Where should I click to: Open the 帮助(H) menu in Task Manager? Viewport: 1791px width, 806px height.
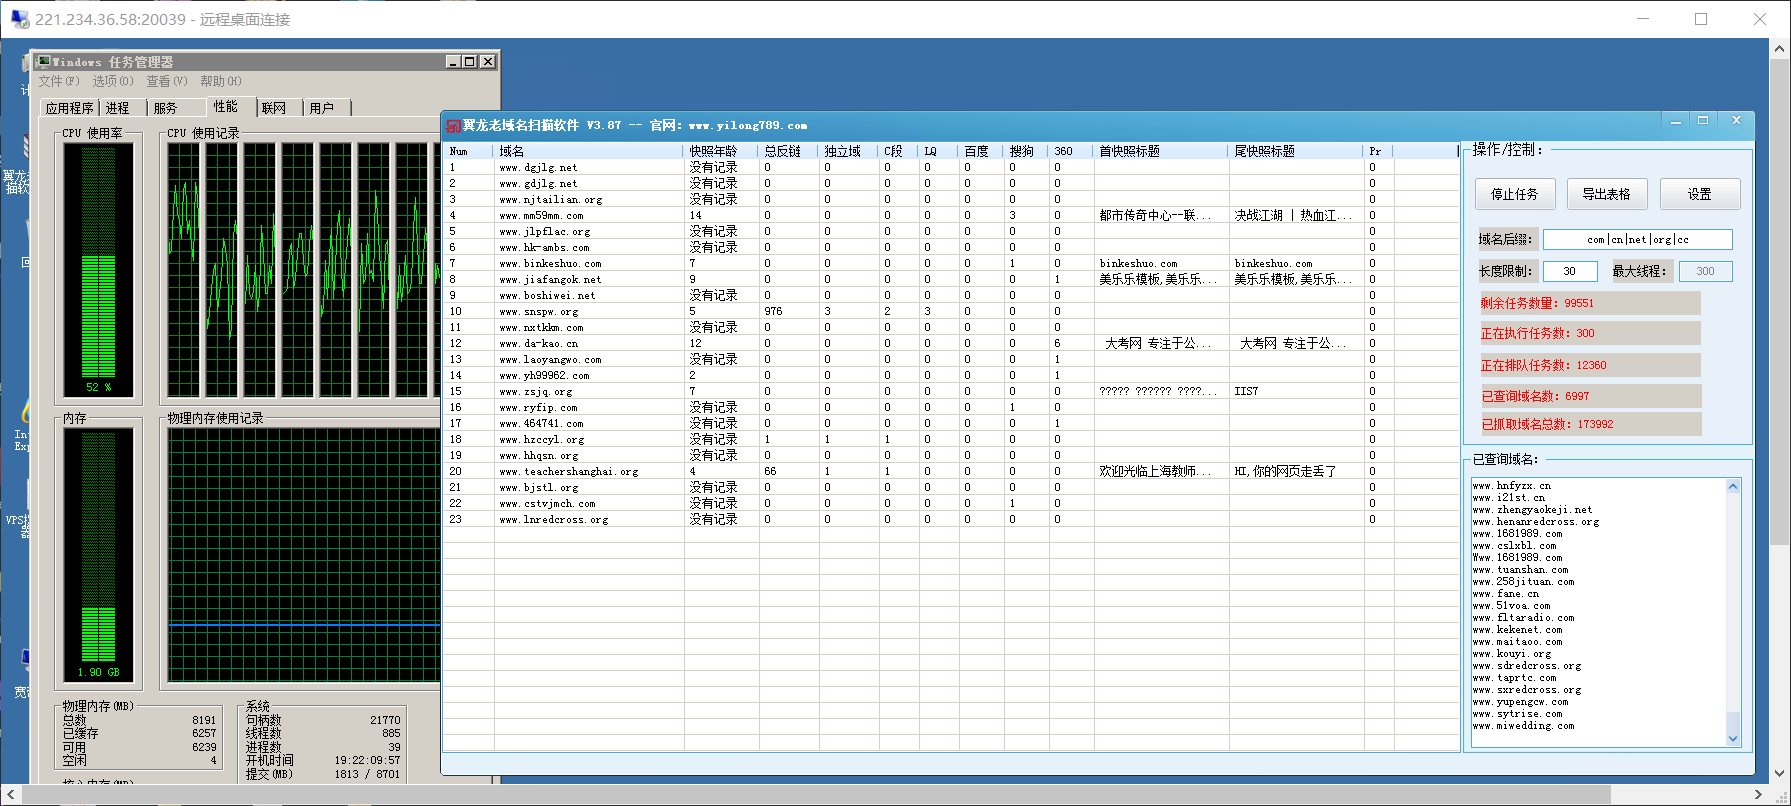[221, 81]
